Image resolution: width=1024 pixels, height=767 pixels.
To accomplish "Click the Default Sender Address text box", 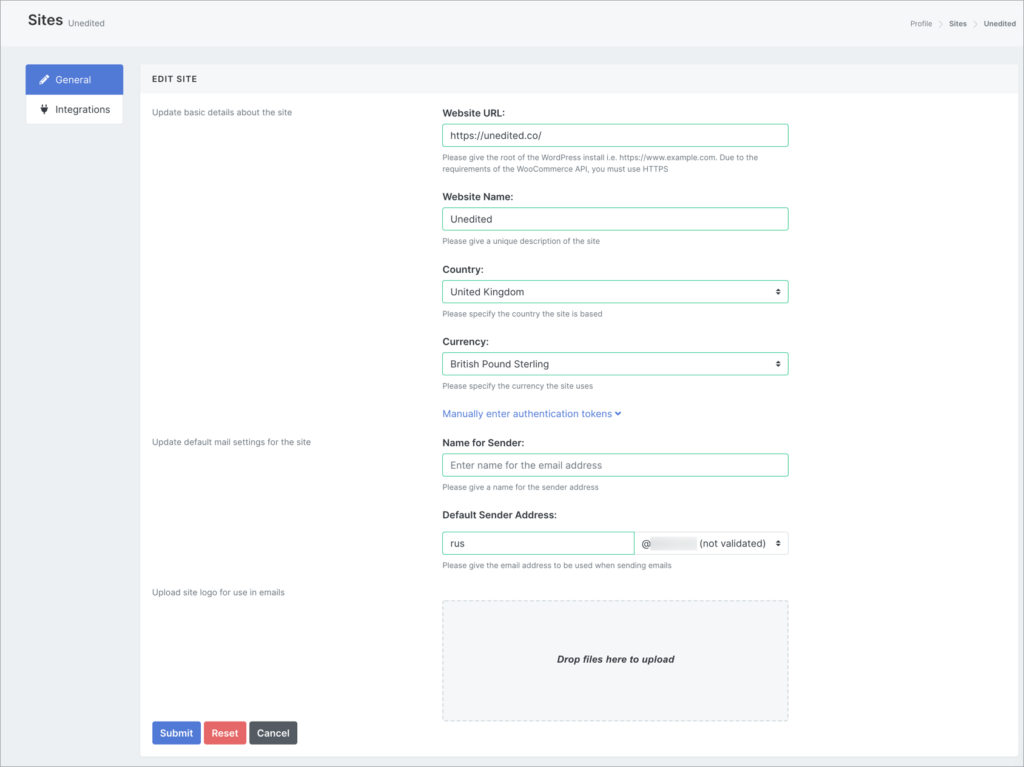I will tap(538, 543).
